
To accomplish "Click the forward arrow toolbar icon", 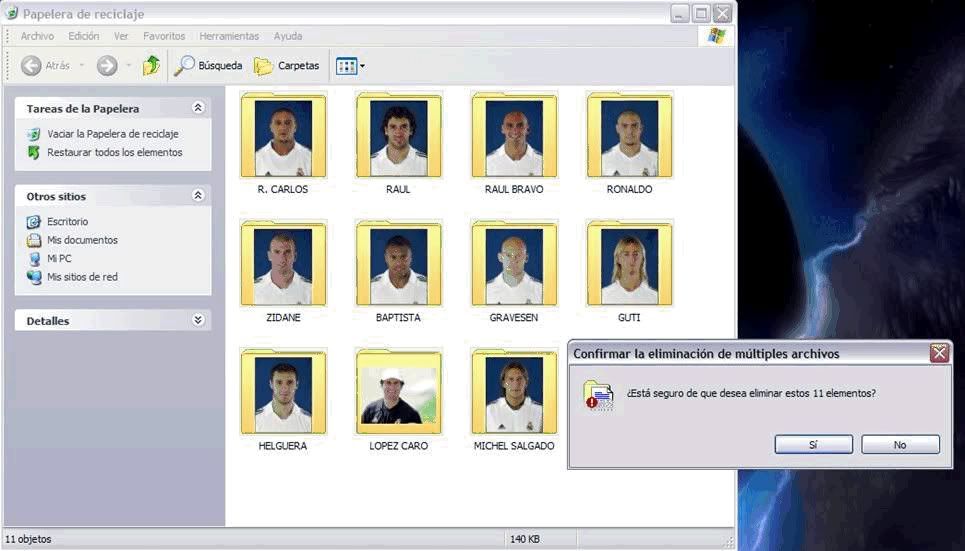I will (x=106, y=65).
